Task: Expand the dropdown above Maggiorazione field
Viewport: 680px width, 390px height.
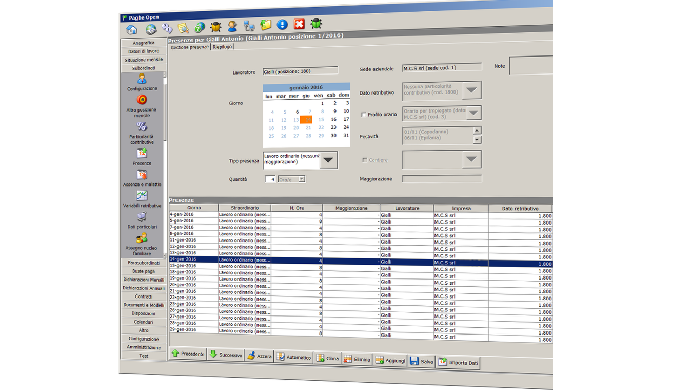Action: point(471,159)
